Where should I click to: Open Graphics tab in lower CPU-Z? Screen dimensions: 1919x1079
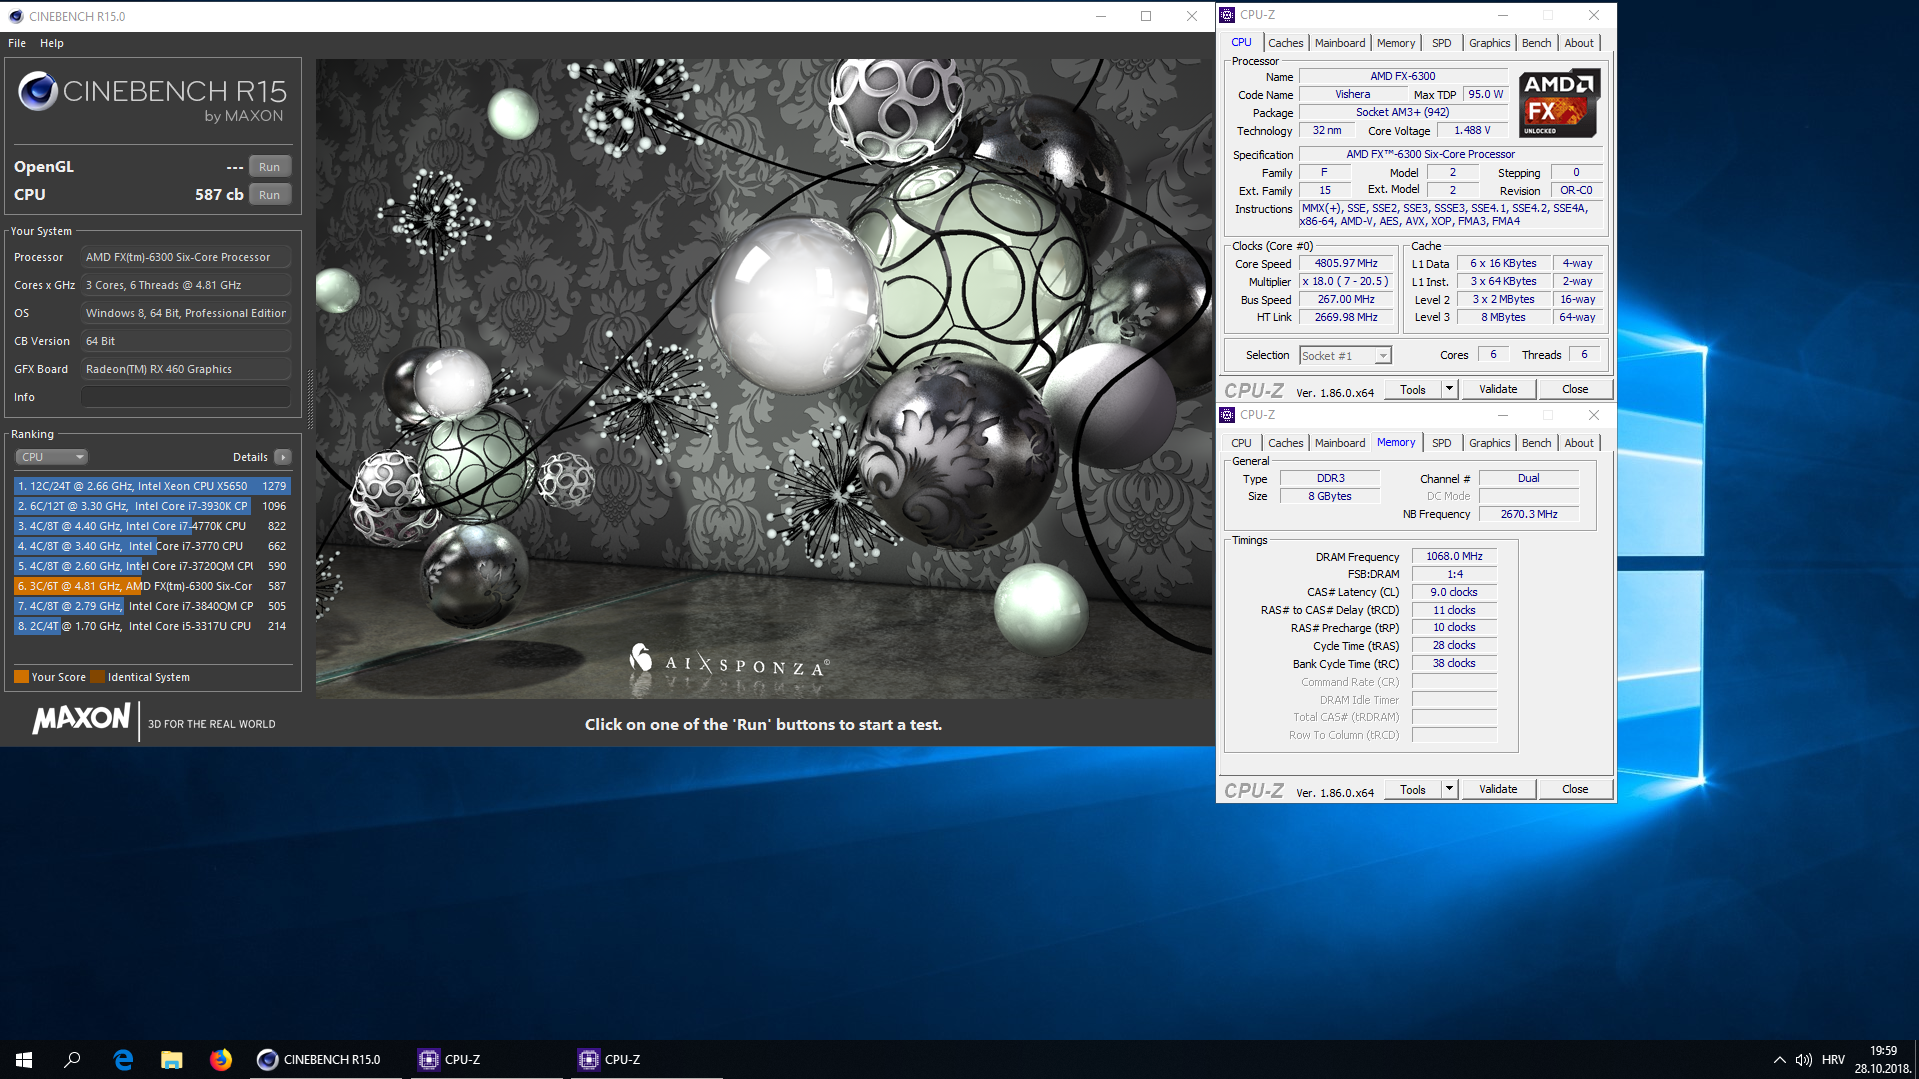[x=1489, y=443]
